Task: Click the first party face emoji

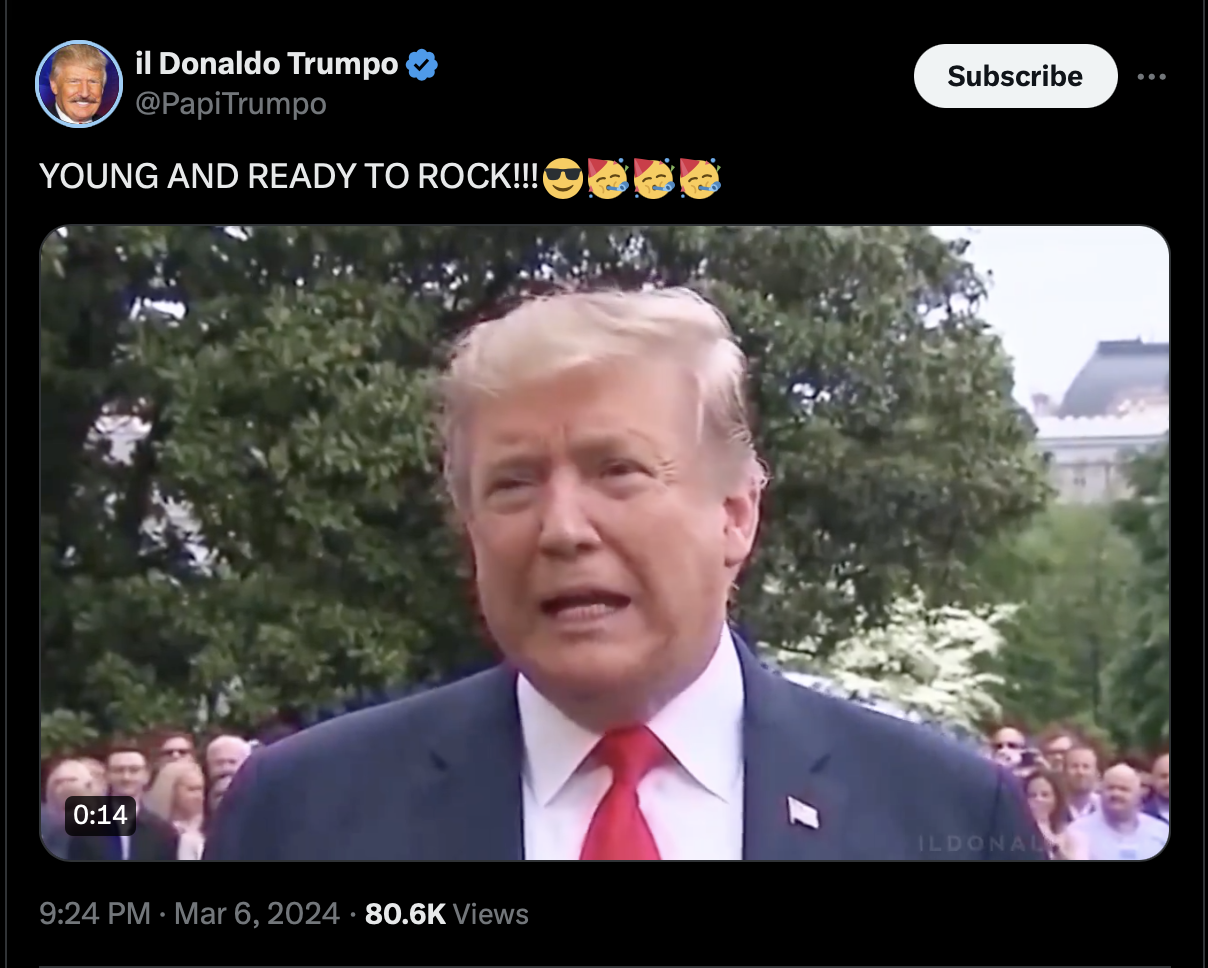Action: point(607,177)
